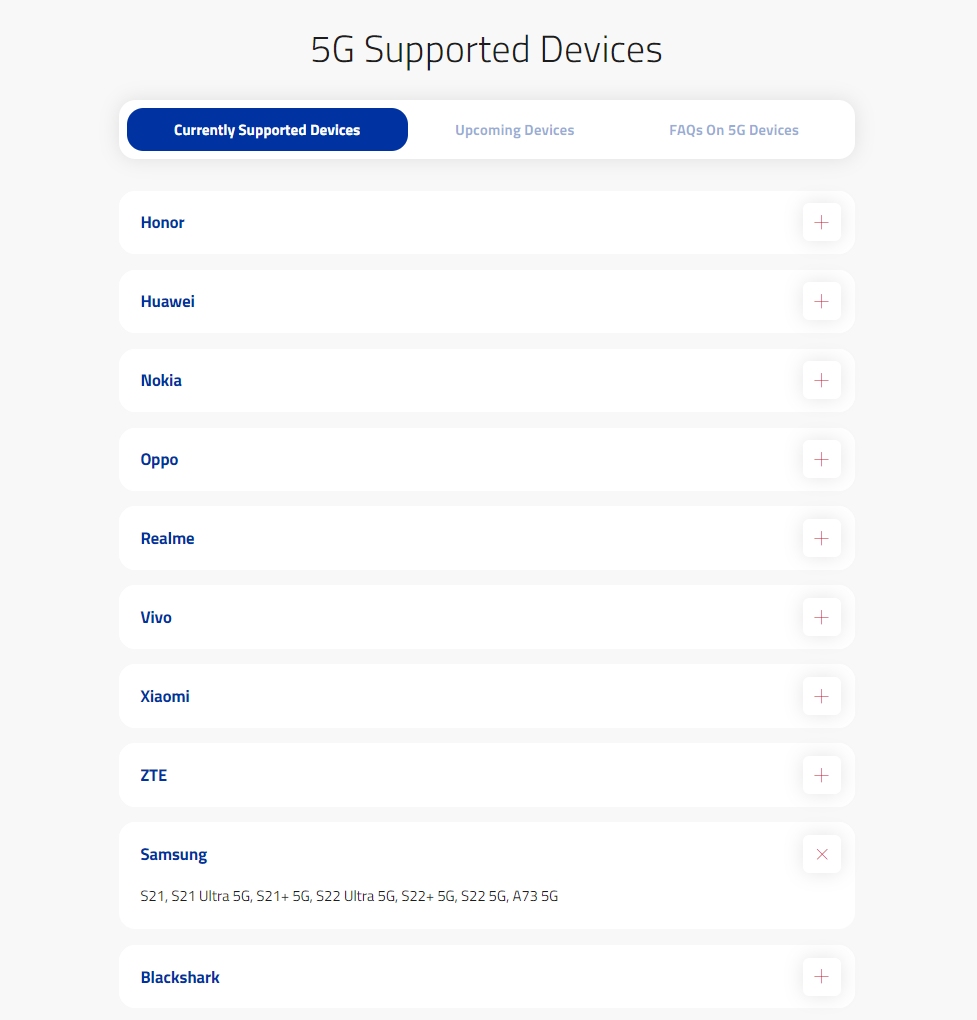Screen dimensions: 977x1020
Task: Click Vivo row plus icon
Action: coord(821,617)
